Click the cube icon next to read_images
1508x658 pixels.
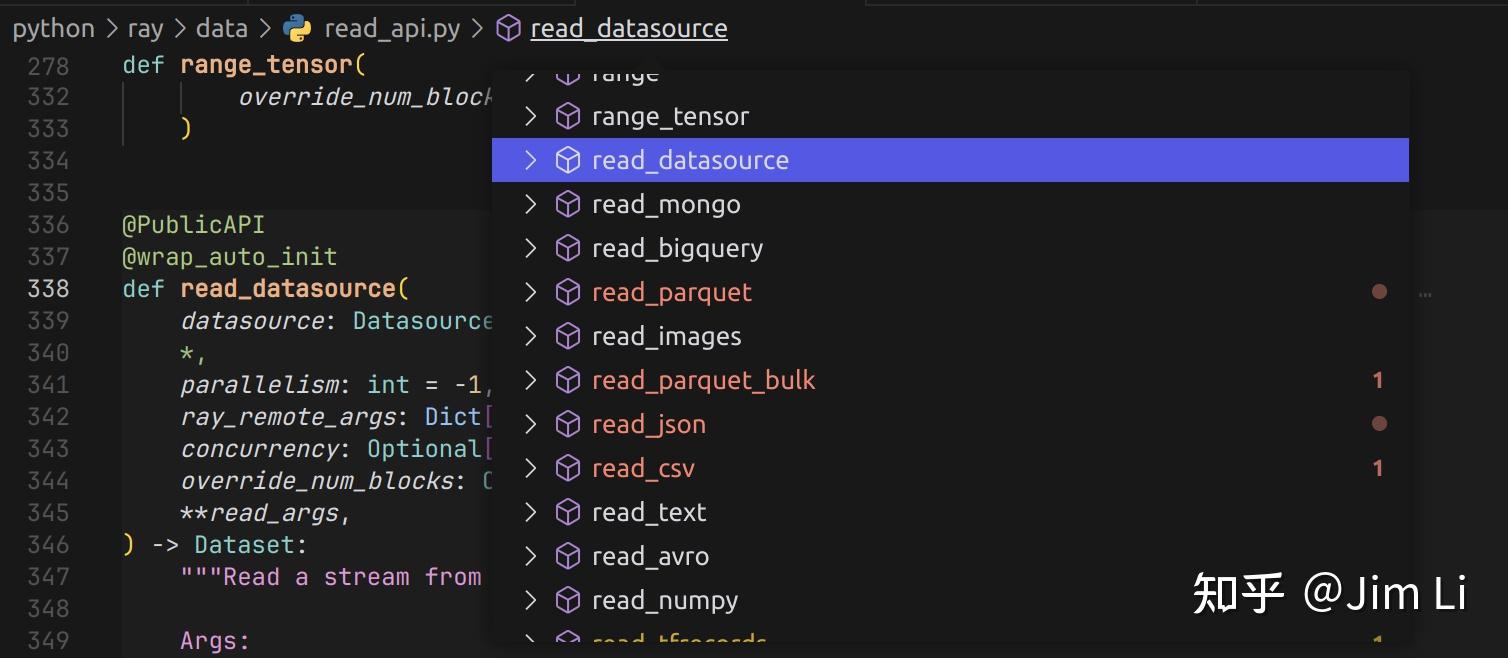(x=568, y=337)
